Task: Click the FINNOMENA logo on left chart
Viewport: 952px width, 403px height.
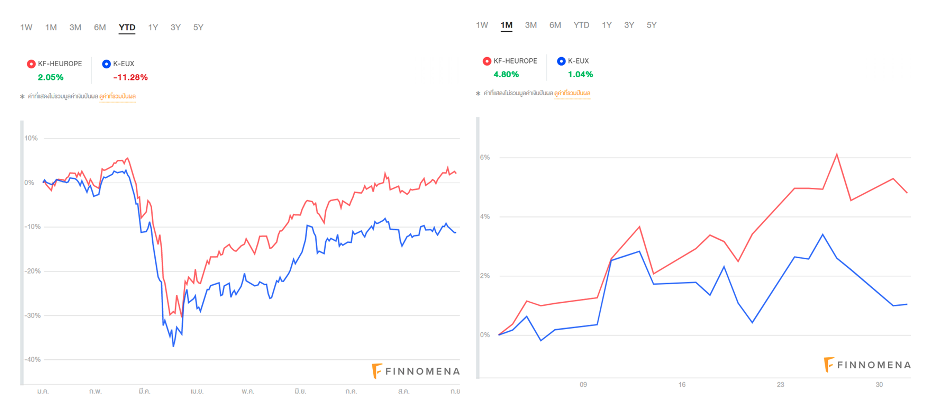Action: click(x=415, y=371)
